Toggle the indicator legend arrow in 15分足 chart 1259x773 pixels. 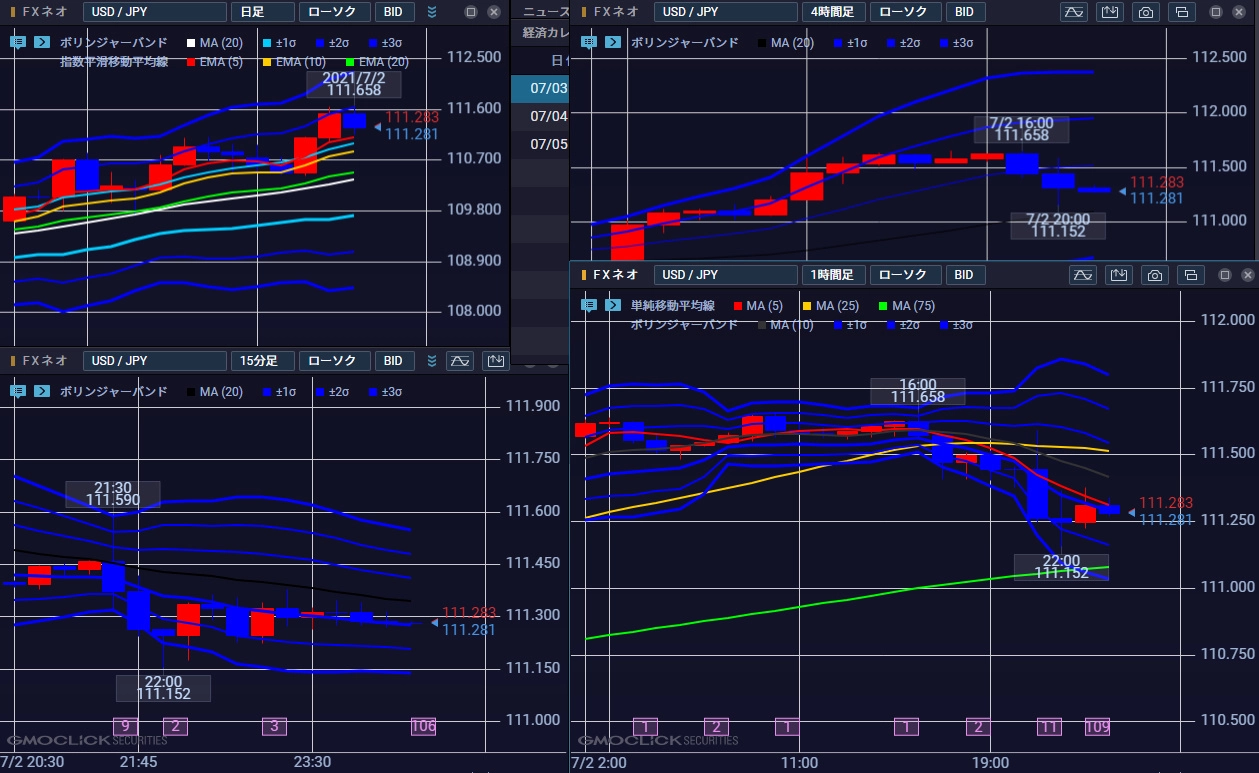pos(41,391)
